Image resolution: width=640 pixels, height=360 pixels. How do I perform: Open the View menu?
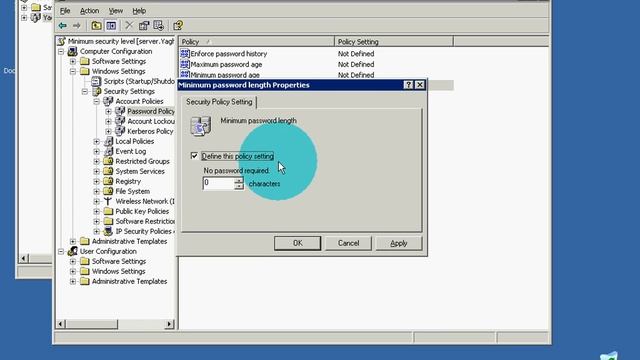pos(116,11)
